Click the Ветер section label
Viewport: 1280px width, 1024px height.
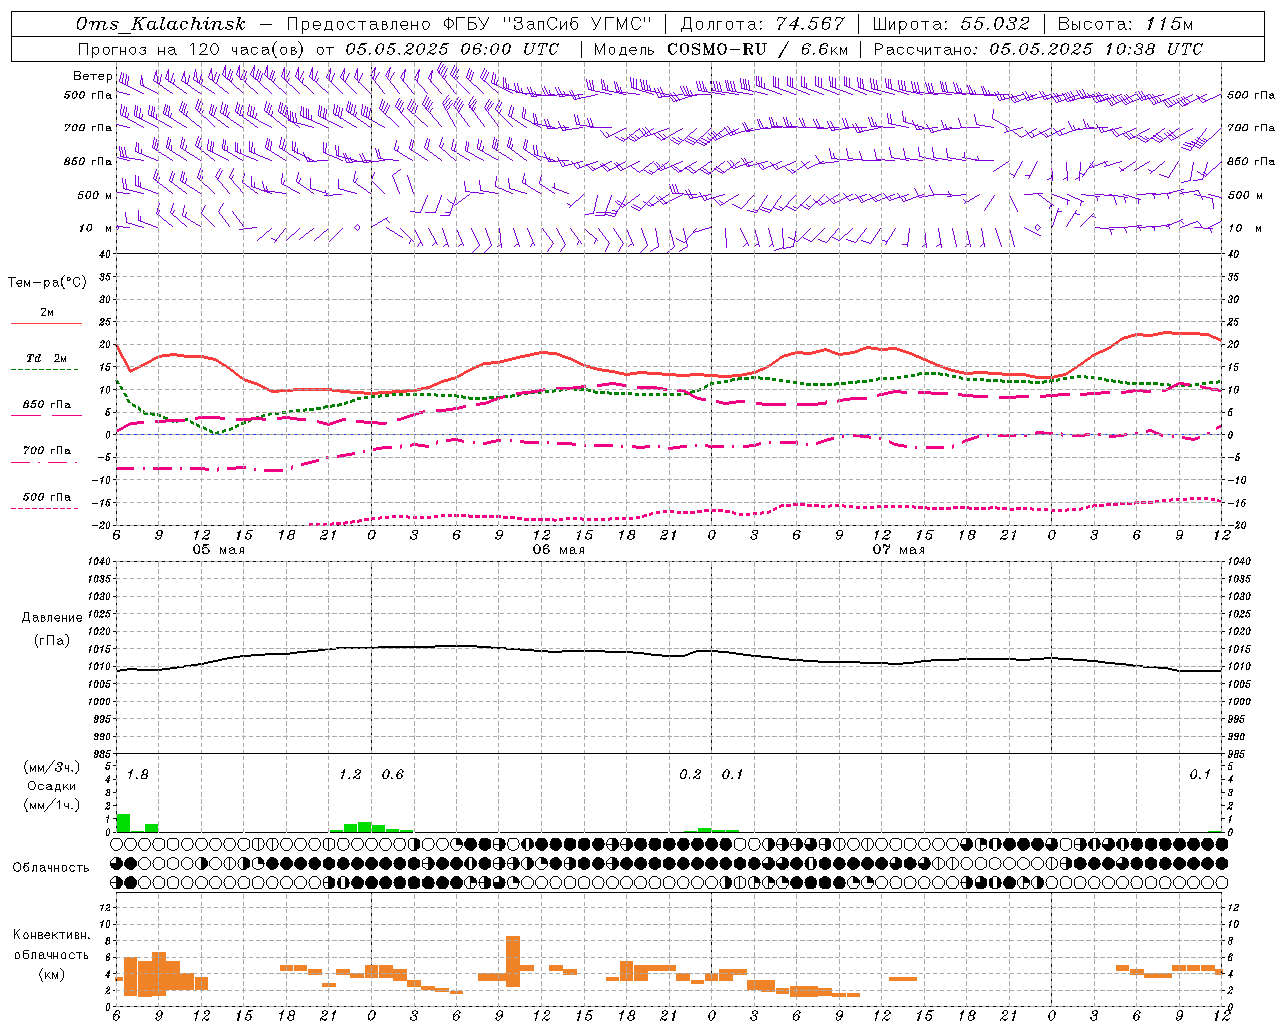coord(92,76)
